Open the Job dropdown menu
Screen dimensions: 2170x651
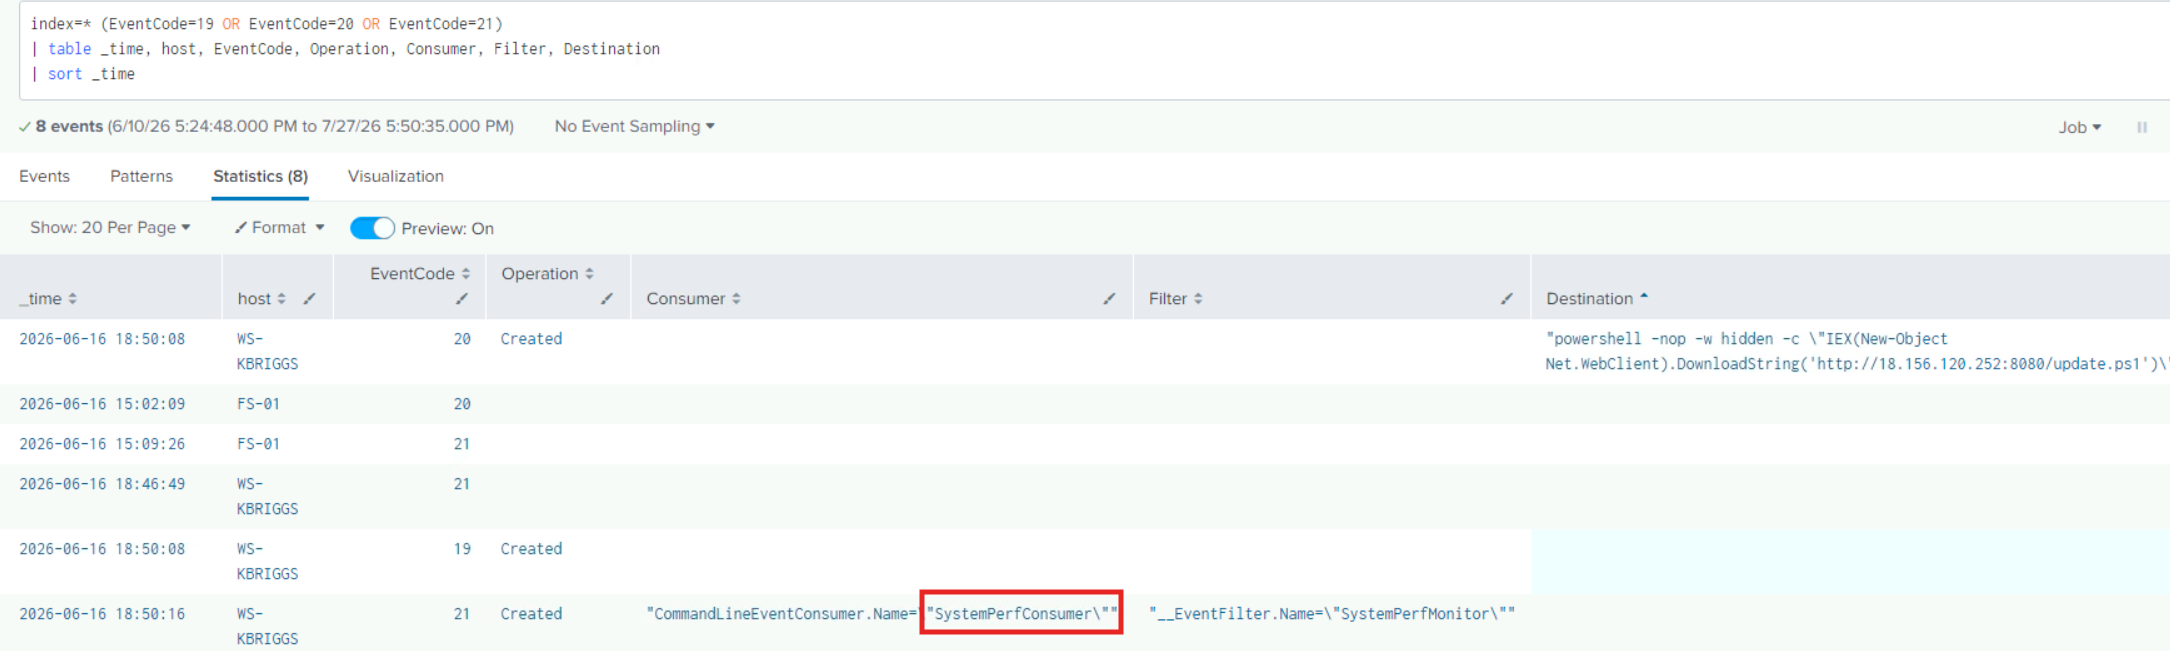(2079, 127)
